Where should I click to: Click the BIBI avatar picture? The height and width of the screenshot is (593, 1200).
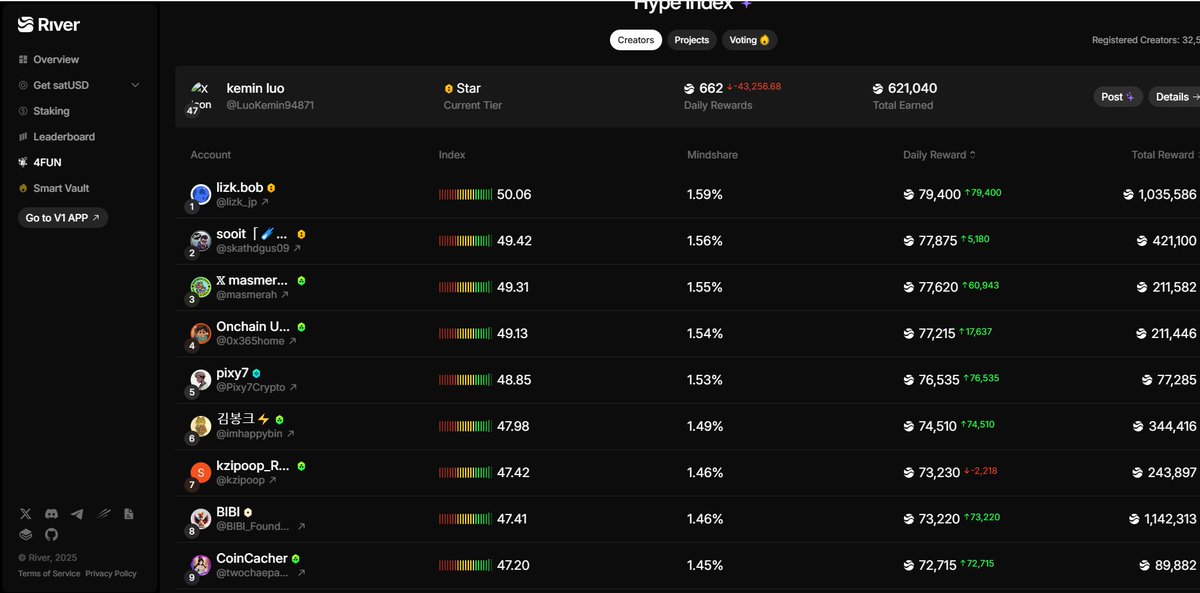pos(200,518)
